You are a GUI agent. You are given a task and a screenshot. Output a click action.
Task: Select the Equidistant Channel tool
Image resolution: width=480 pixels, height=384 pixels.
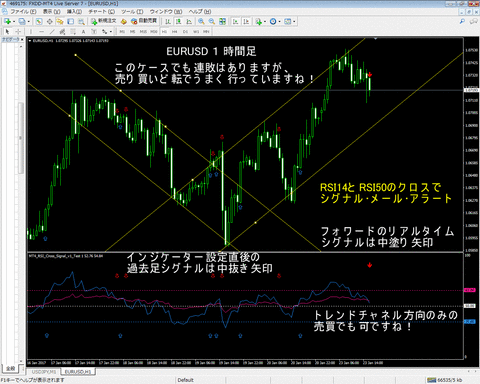click(x=62, y=32)
